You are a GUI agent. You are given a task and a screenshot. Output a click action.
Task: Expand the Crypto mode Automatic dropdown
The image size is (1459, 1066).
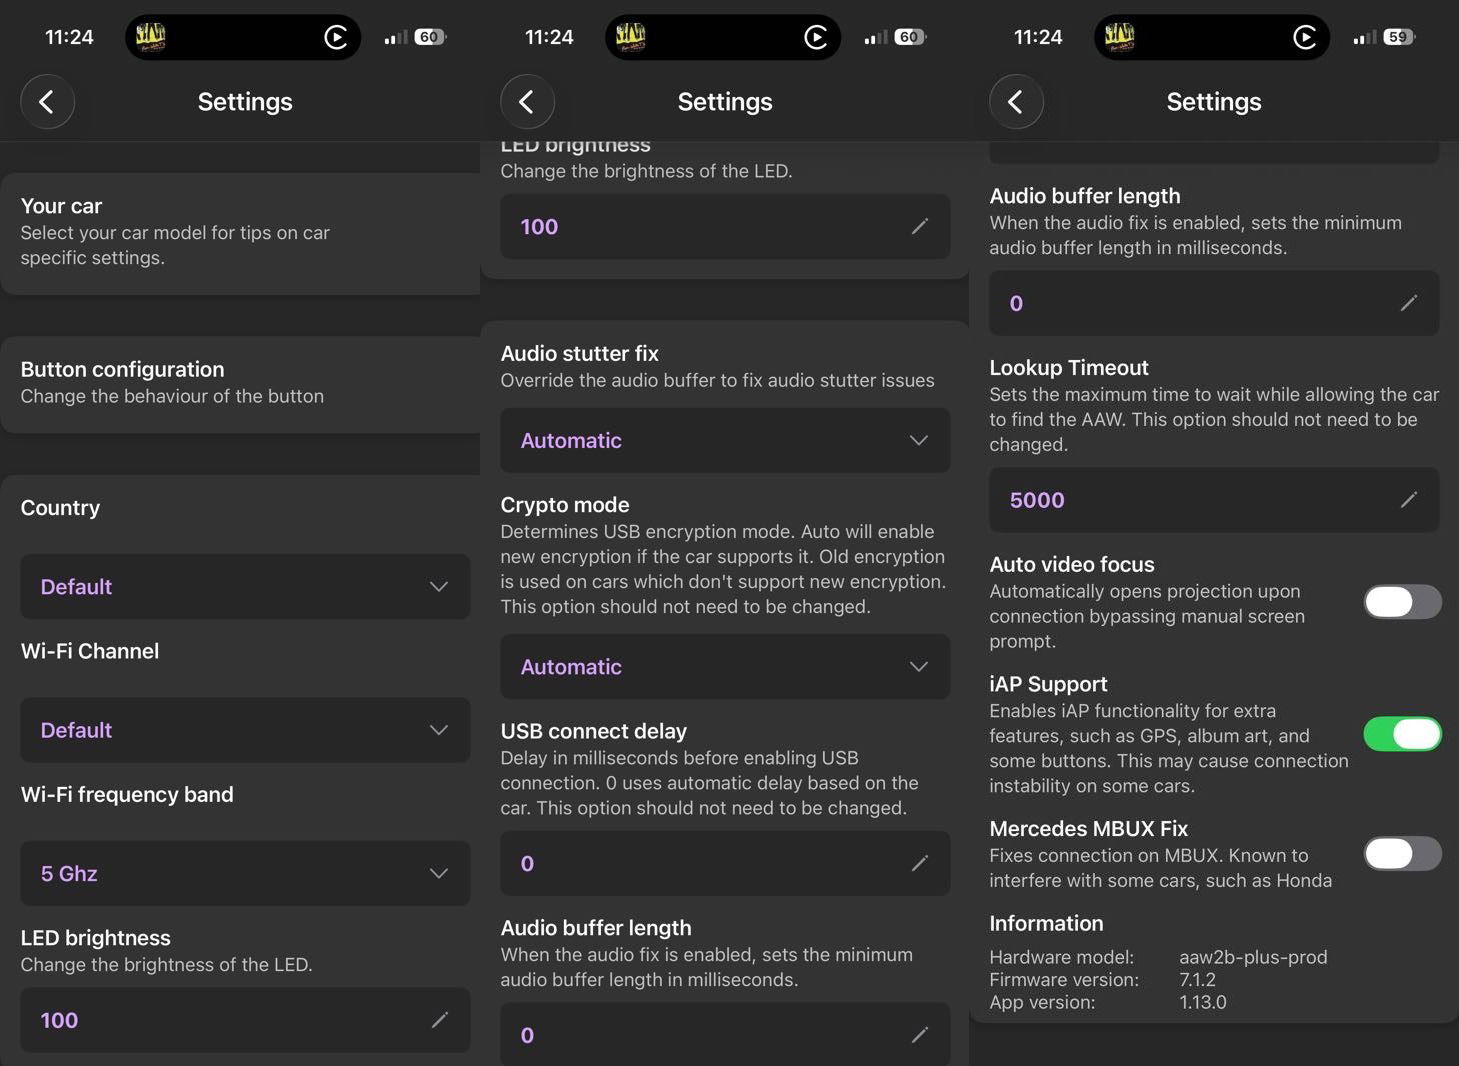point(725,667)
